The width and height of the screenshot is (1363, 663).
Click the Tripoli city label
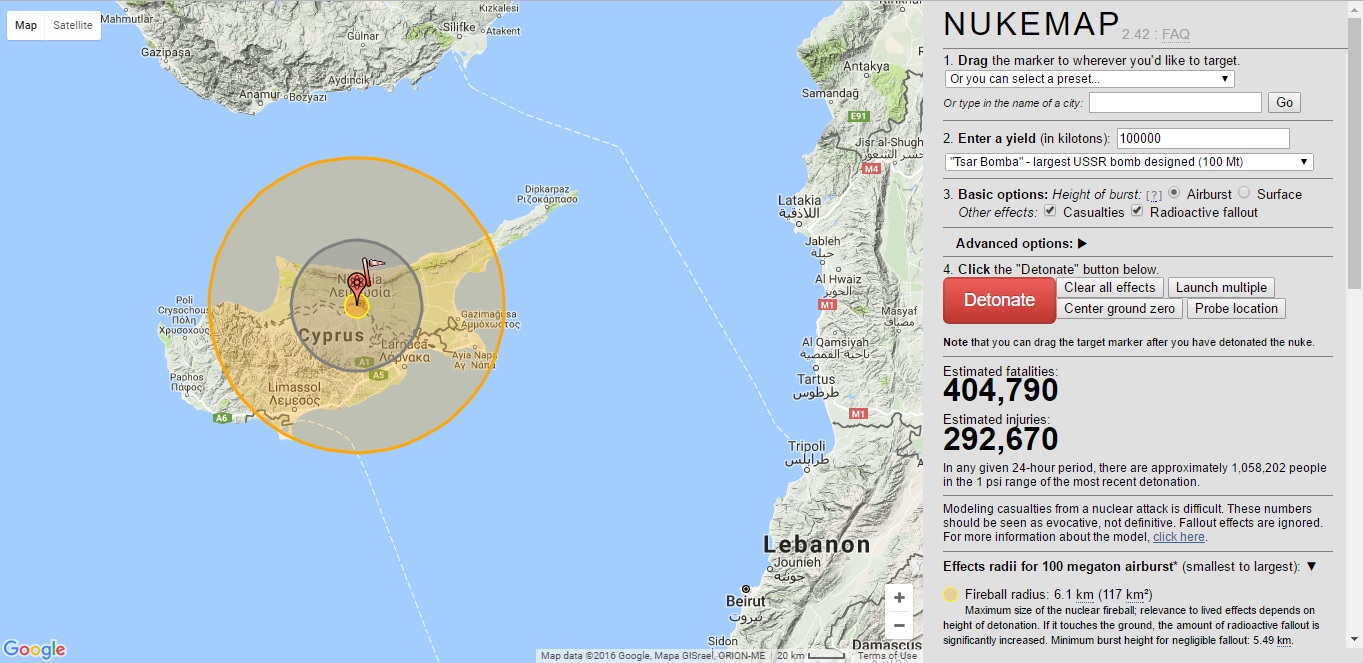coord(807,446)
